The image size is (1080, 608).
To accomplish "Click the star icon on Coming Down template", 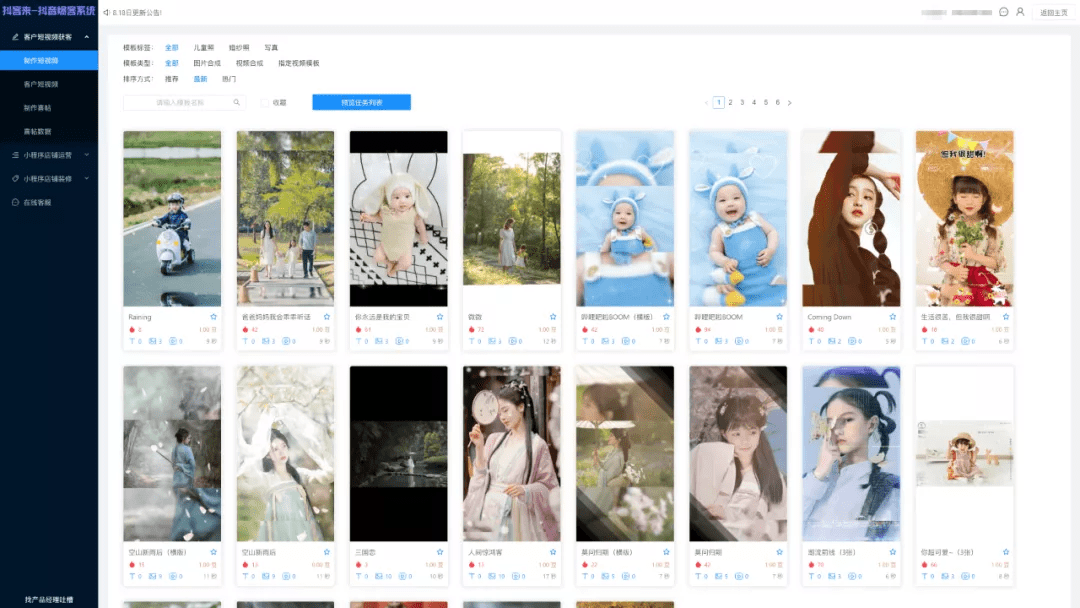I will tap(892, 317).
